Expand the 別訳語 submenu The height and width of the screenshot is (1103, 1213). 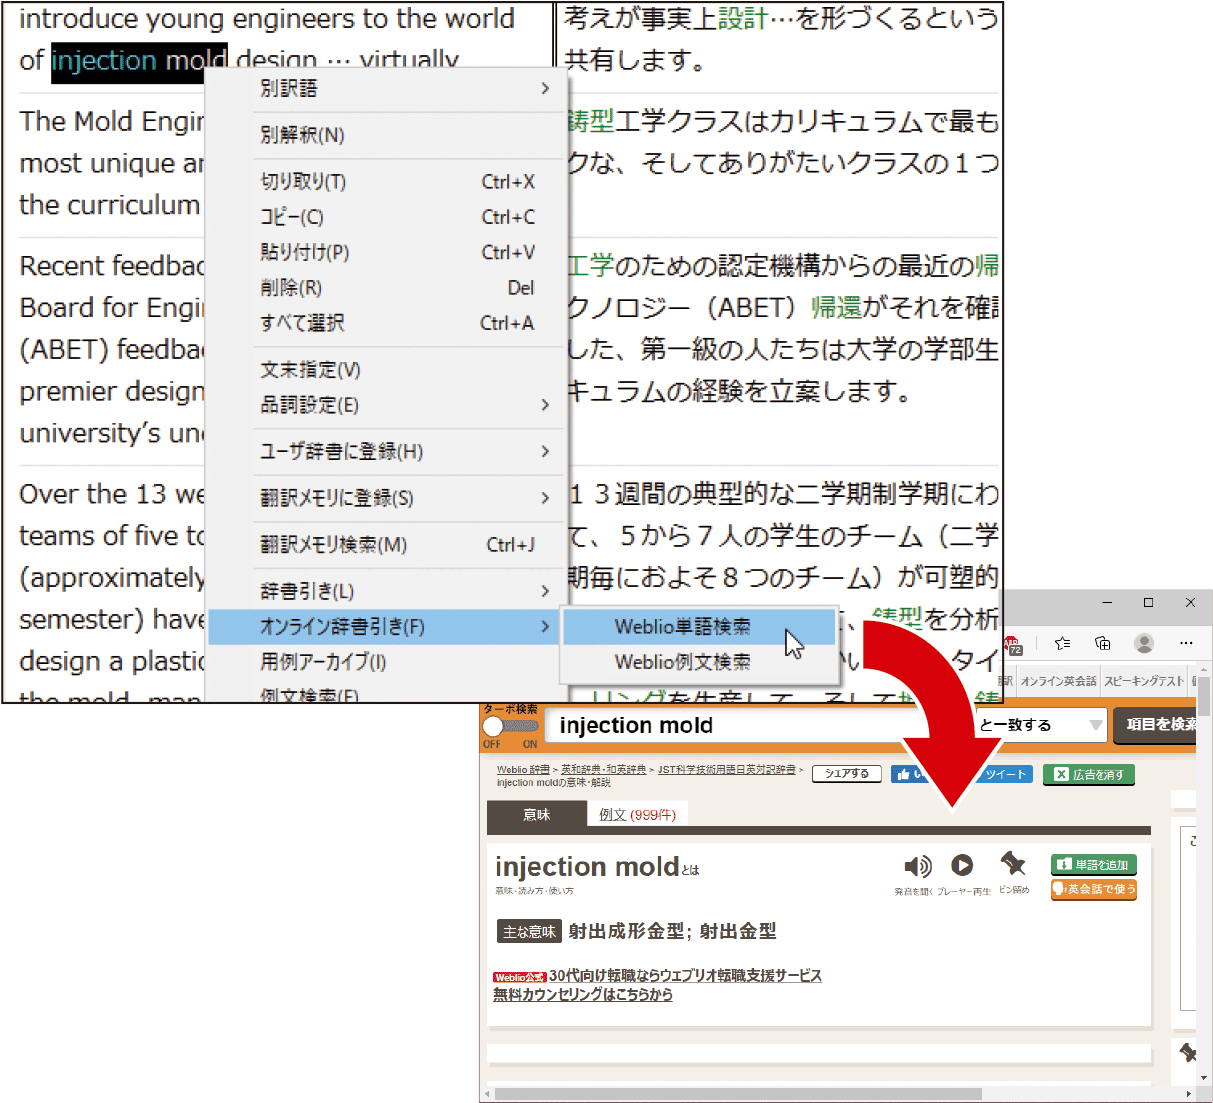(386, 88)
